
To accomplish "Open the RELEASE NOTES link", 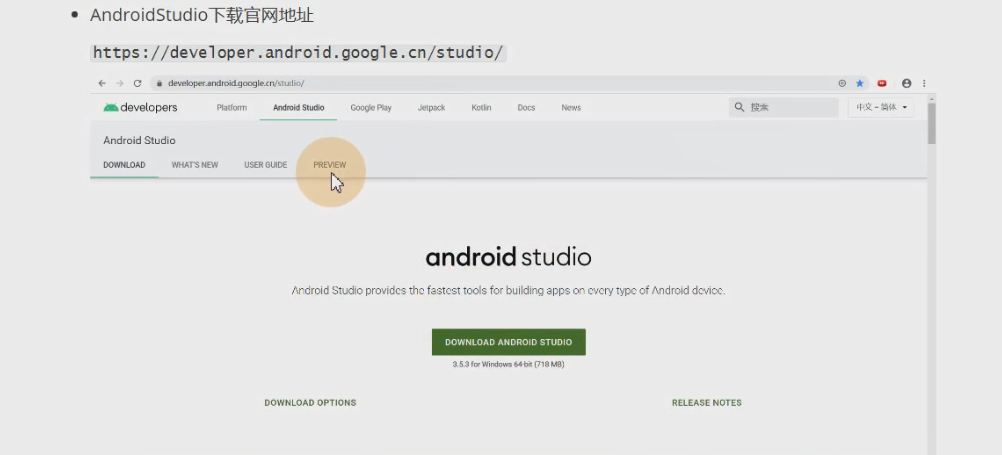I will point(707,403).
